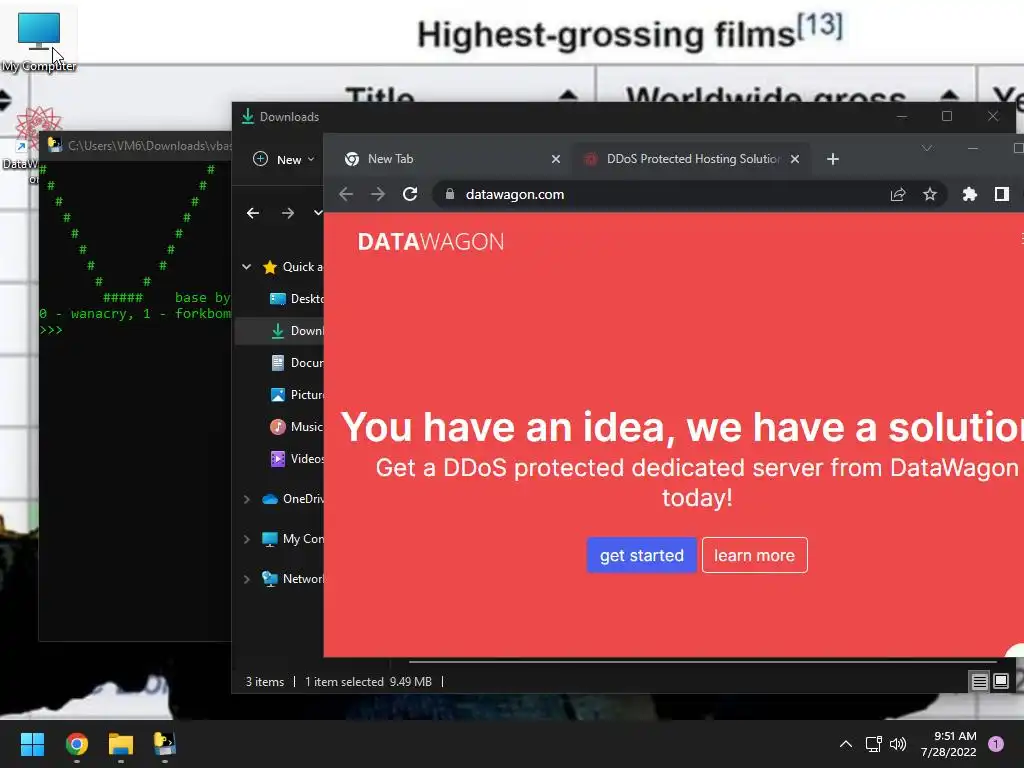The height and width of the screenshot is (768, 1024).
Task: Click New button in Downloads window
Action: pyautogui.click(x=285, y=159)
